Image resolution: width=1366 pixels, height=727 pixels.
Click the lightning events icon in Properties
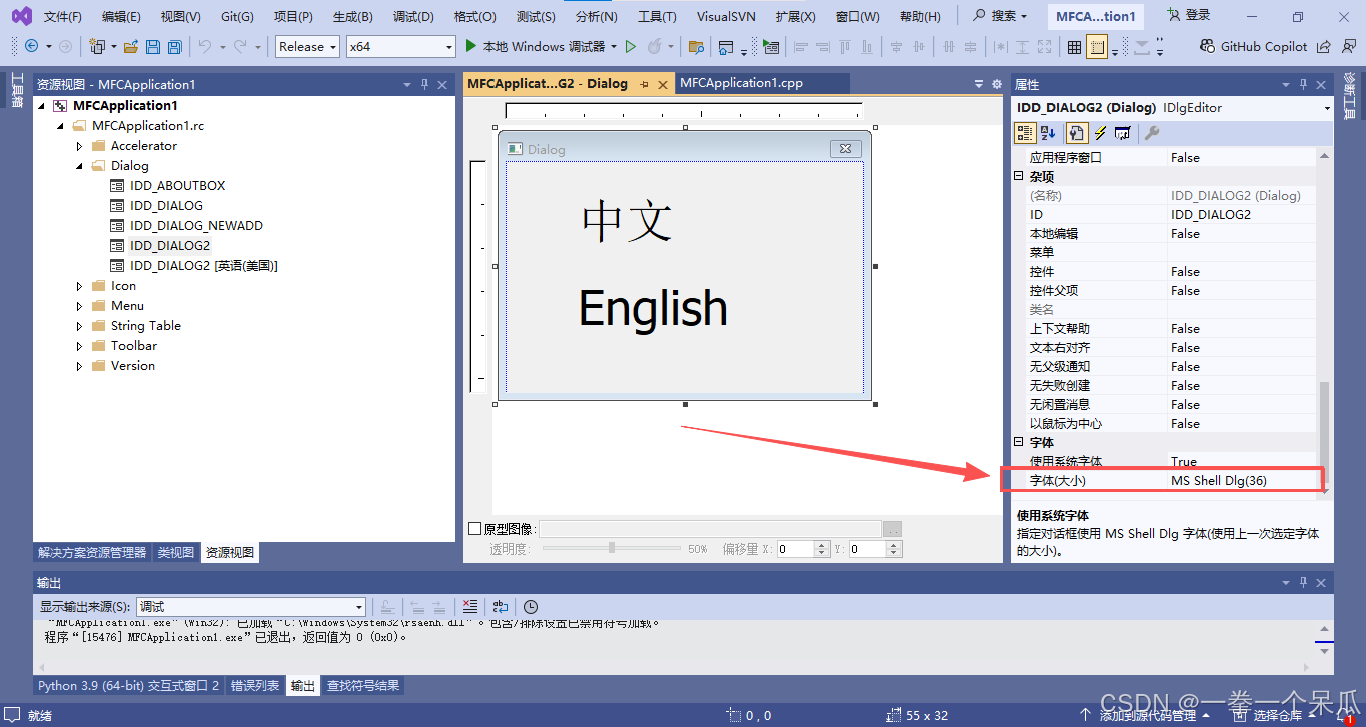click(x=1100, y=132)
